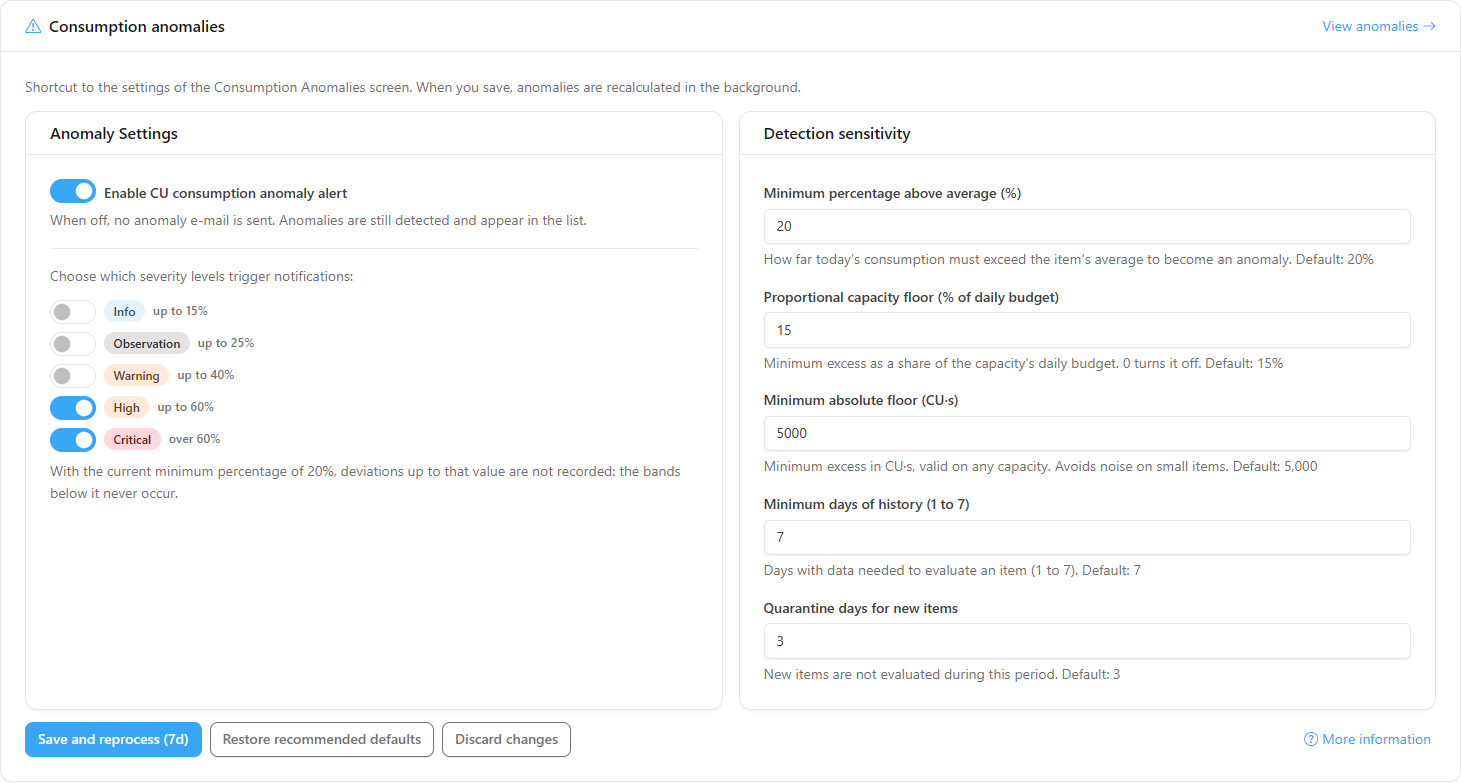Enable notifications for Info severity

coord(73,312)
